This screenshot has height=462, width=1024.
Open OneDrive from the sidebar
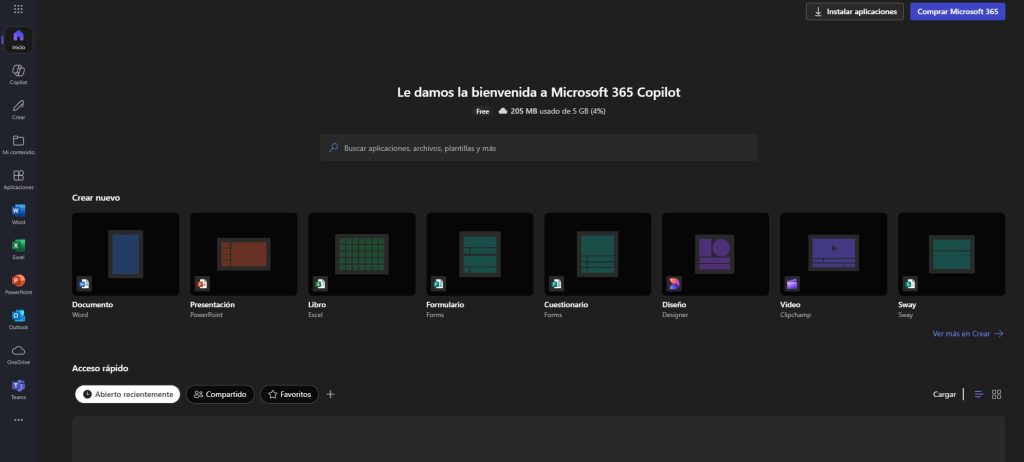click(x=18, y=354)
